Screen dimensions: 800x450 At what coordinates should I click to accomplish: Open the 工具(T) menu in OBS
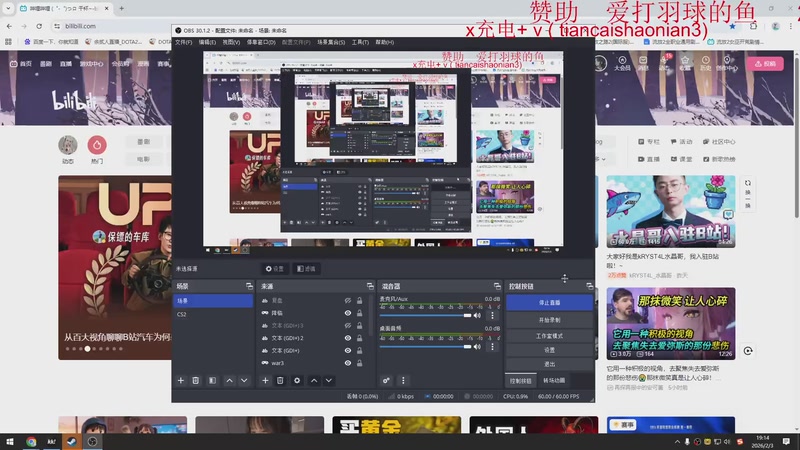point(360,42)
